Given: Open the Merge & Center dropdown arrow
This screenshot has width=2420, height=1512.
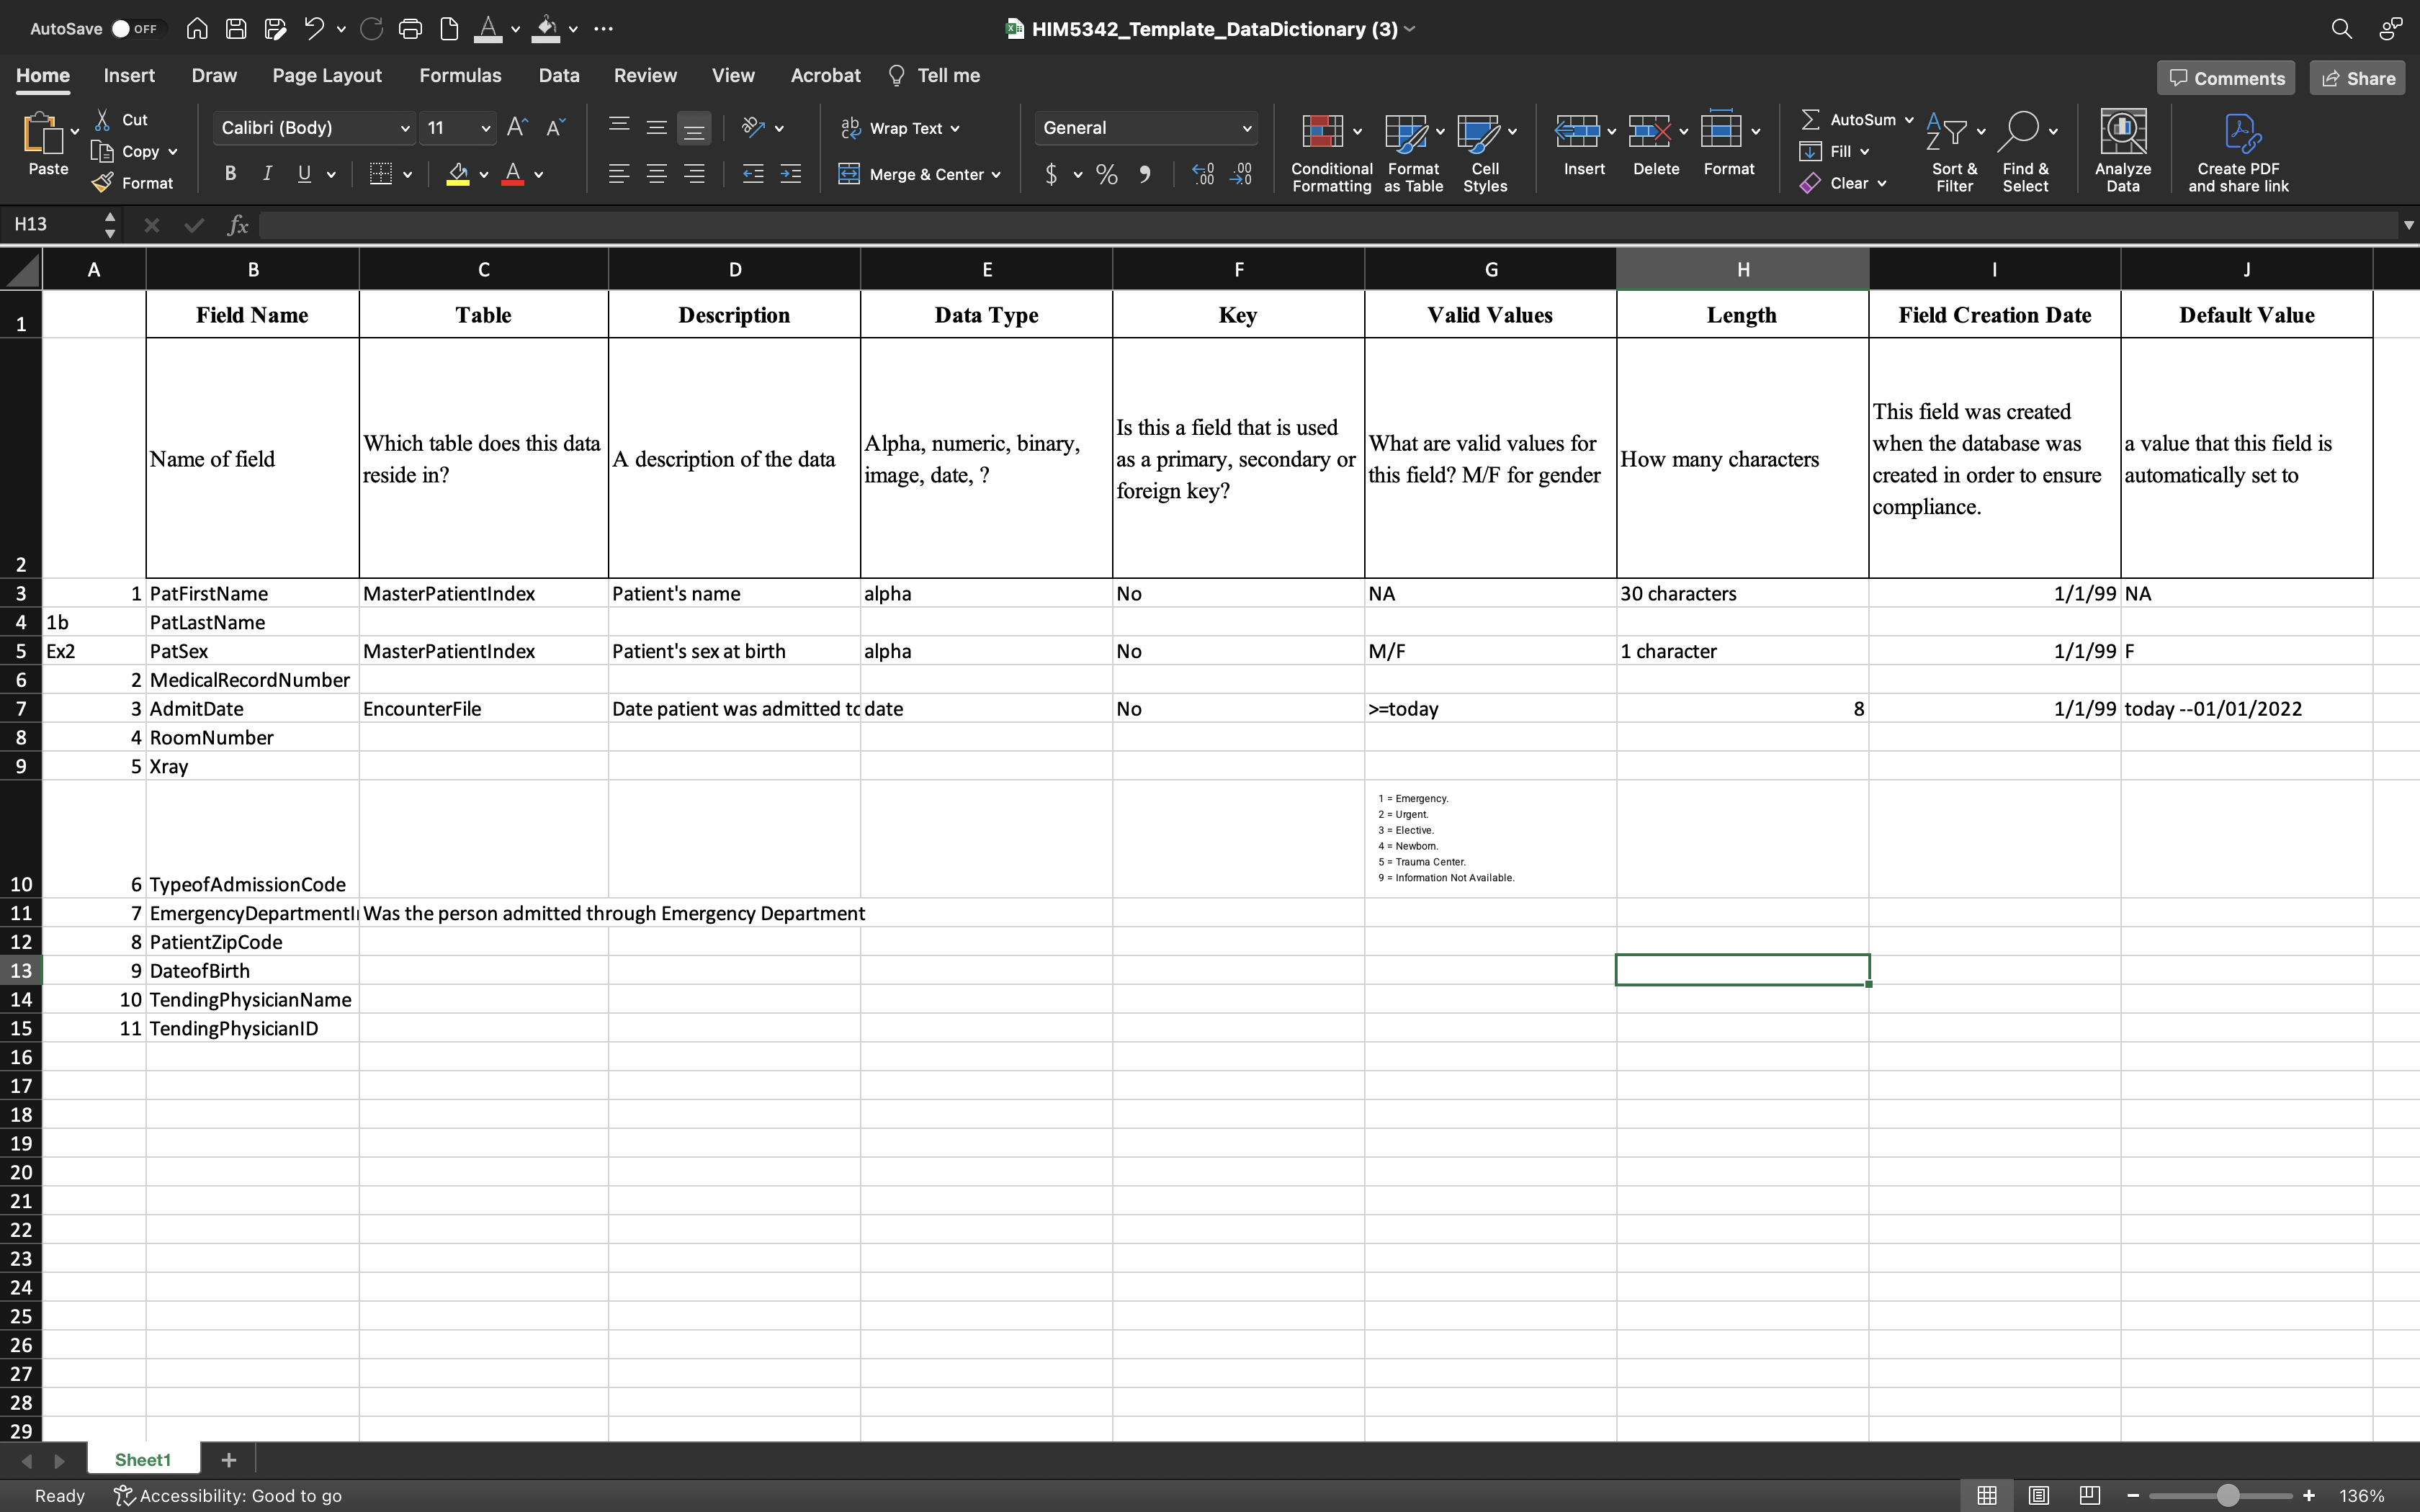Looking at the screenshot, I should (x=996, y=175).
